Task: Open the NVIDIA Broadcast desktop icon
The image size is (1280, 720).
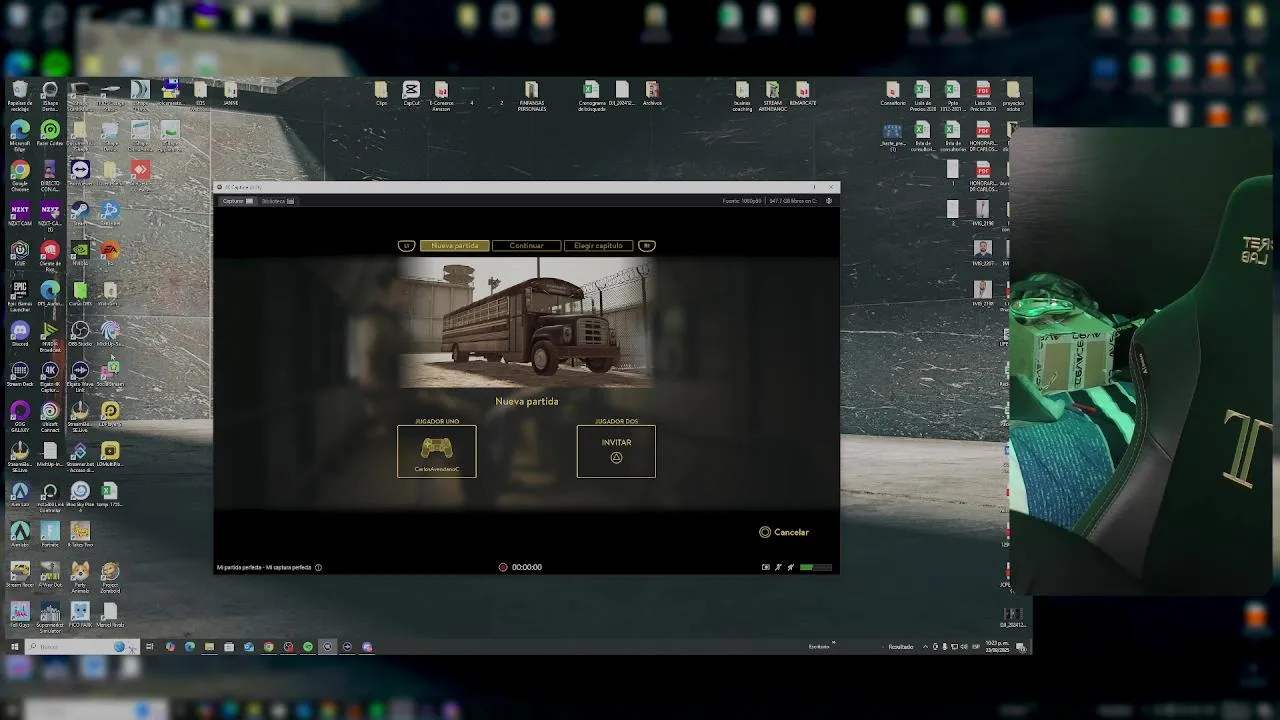Action: pyautogui.click(x=50, y=337)
